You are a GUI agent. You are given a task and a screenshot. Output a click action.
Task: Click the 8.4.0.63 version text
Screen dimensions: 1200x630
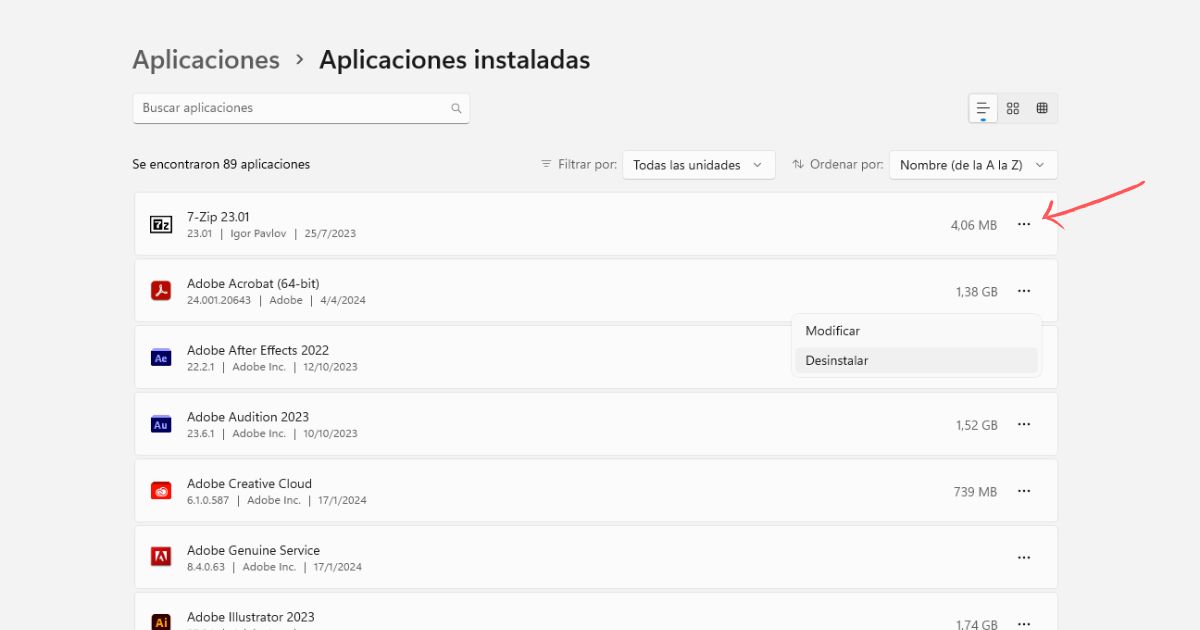(207, 567)
